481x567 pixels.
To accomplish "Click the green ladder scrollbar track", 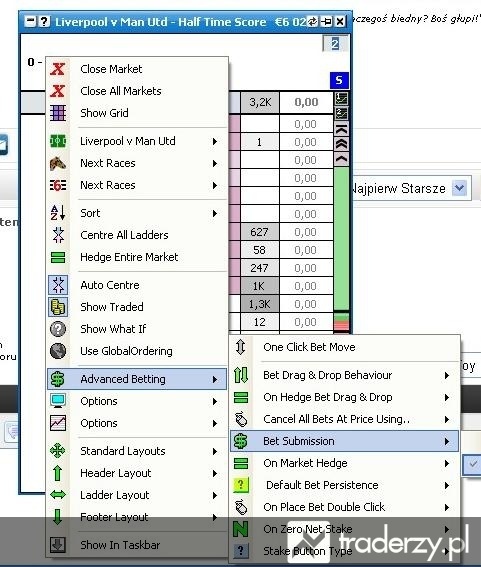I will coord(341,239).
